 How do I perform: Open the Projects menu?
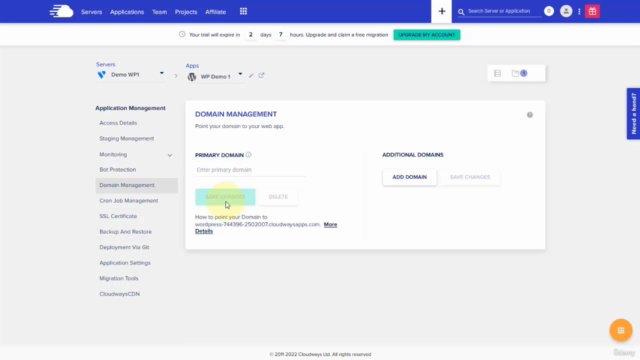pyautogui.click(x=186, y=12)
